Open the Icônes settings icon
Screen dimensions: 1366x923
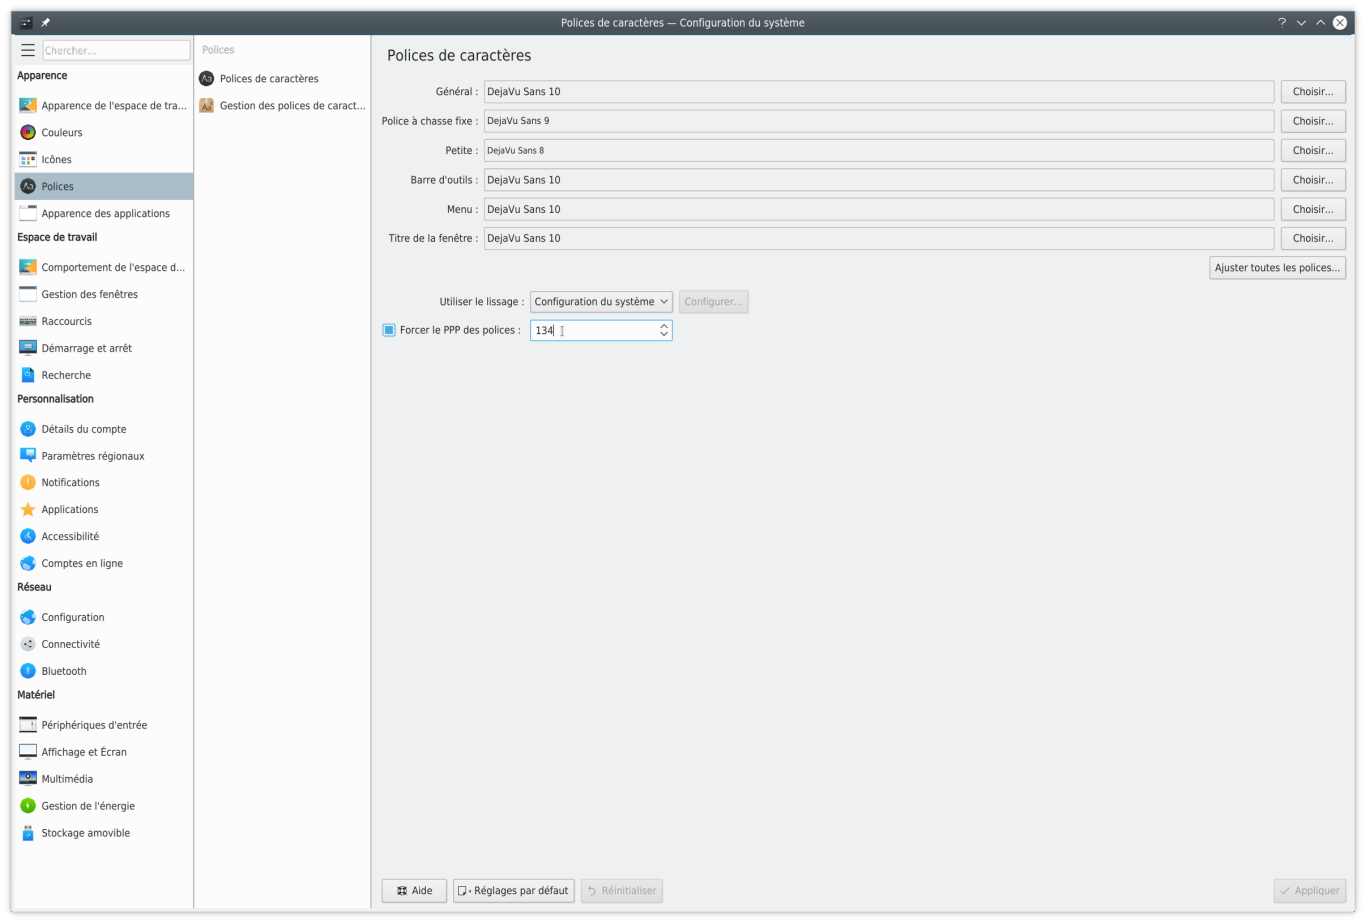coord(28,159)
